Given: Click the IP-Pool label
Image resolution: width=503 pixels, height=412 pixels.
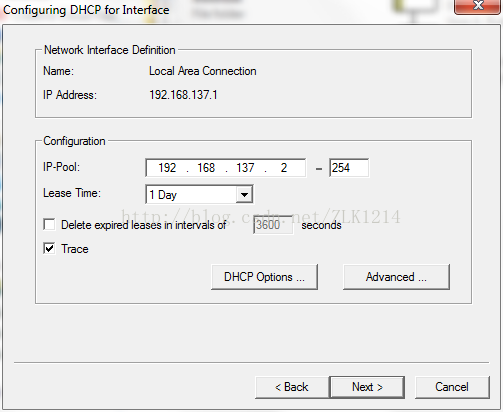Looking at the screenshot, I should coord(62,167).
